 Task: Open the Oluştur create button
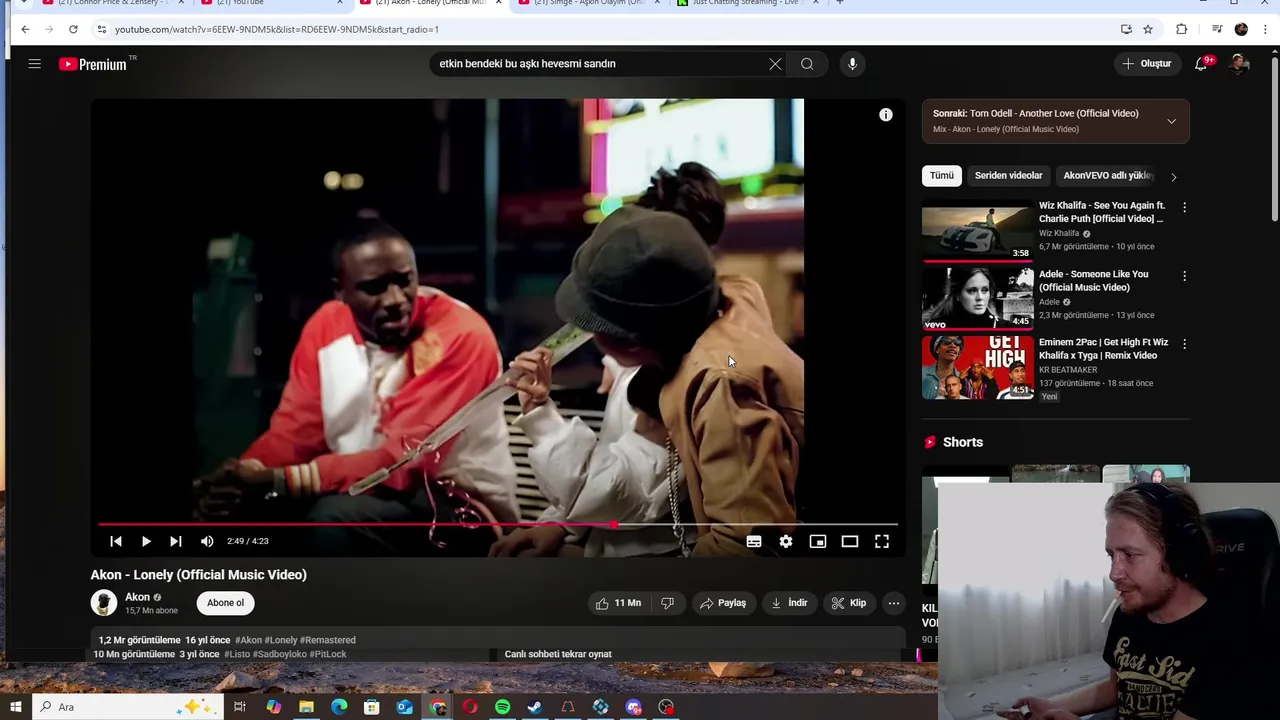pos(1147,64)
